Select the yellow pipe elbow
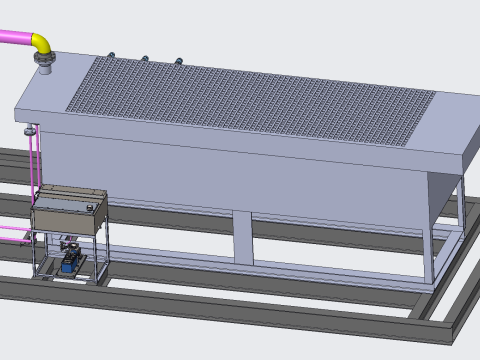 click(x=41, y=43)
